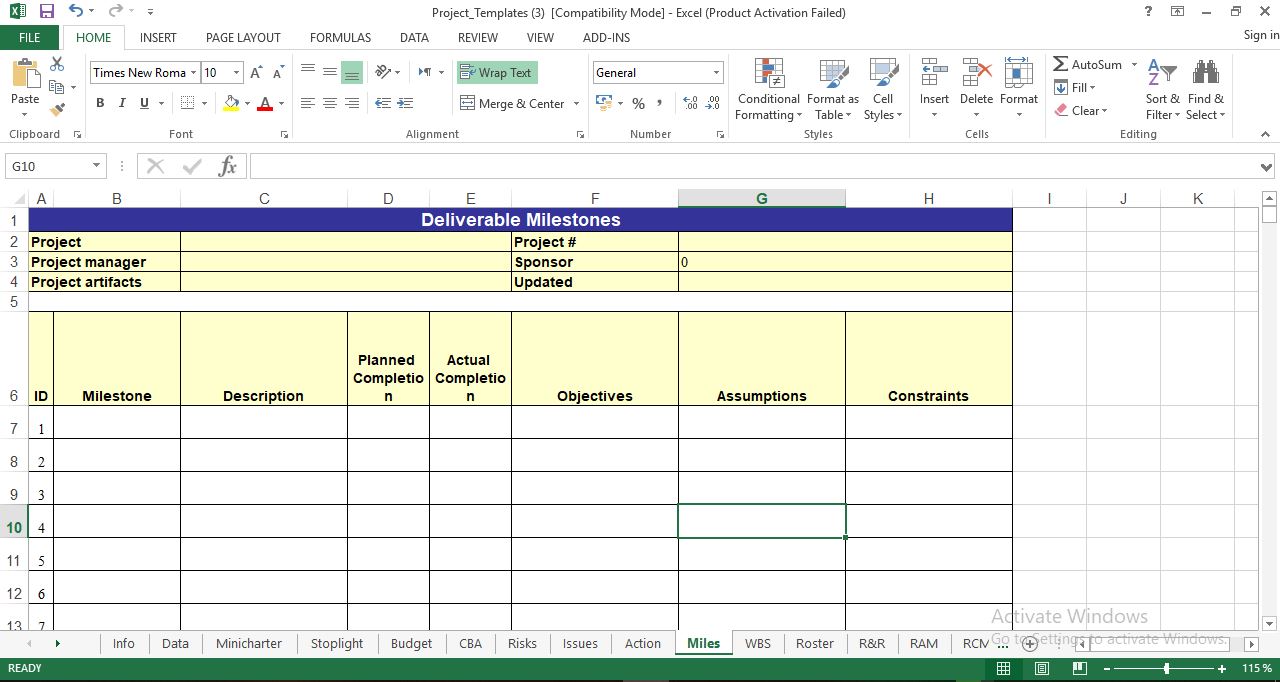Switch to the FORMULAS ribbon tab
Image resolution: width=1280 pixels, height=682 pixels.
(x=340, y=37)
